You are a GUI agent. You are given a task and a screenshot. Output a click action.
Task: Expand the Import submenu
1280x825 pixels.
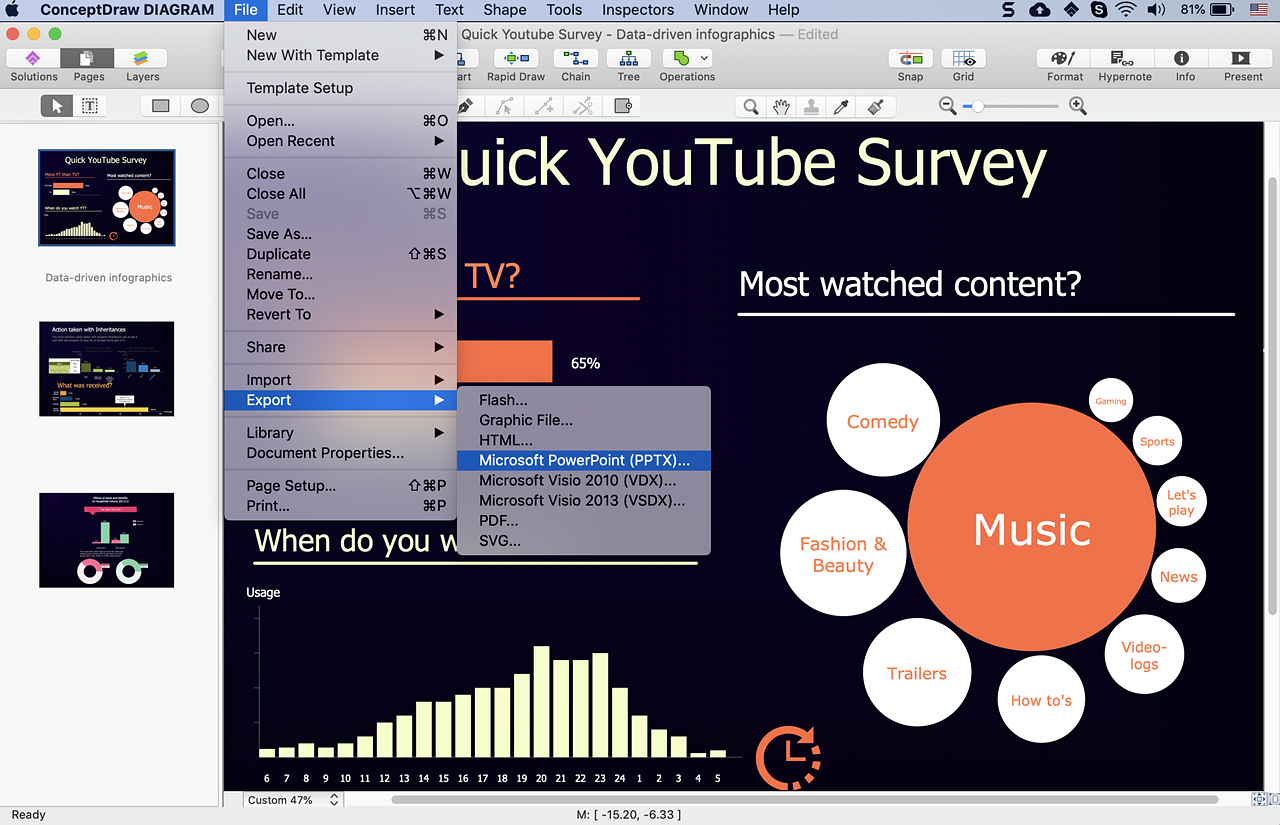pyautogui.click(x=340, y=380)
